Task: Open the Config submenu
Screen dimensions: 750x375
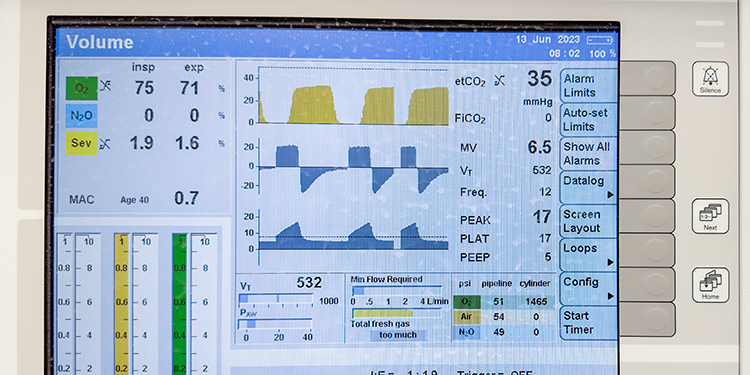Action: point(588,288)
